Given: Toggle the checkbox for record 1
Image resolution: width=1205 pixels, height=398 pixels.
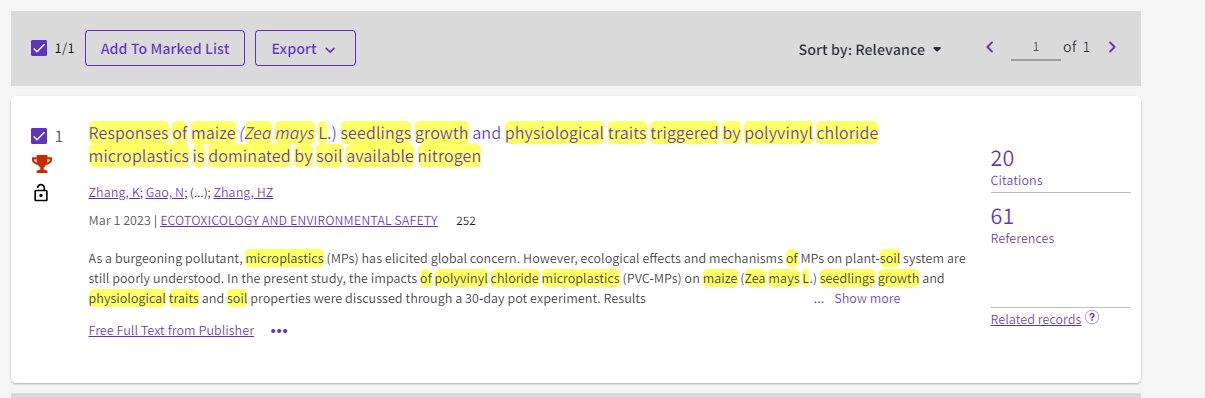Looking at the screenshot, I should (x=39, y=136).
